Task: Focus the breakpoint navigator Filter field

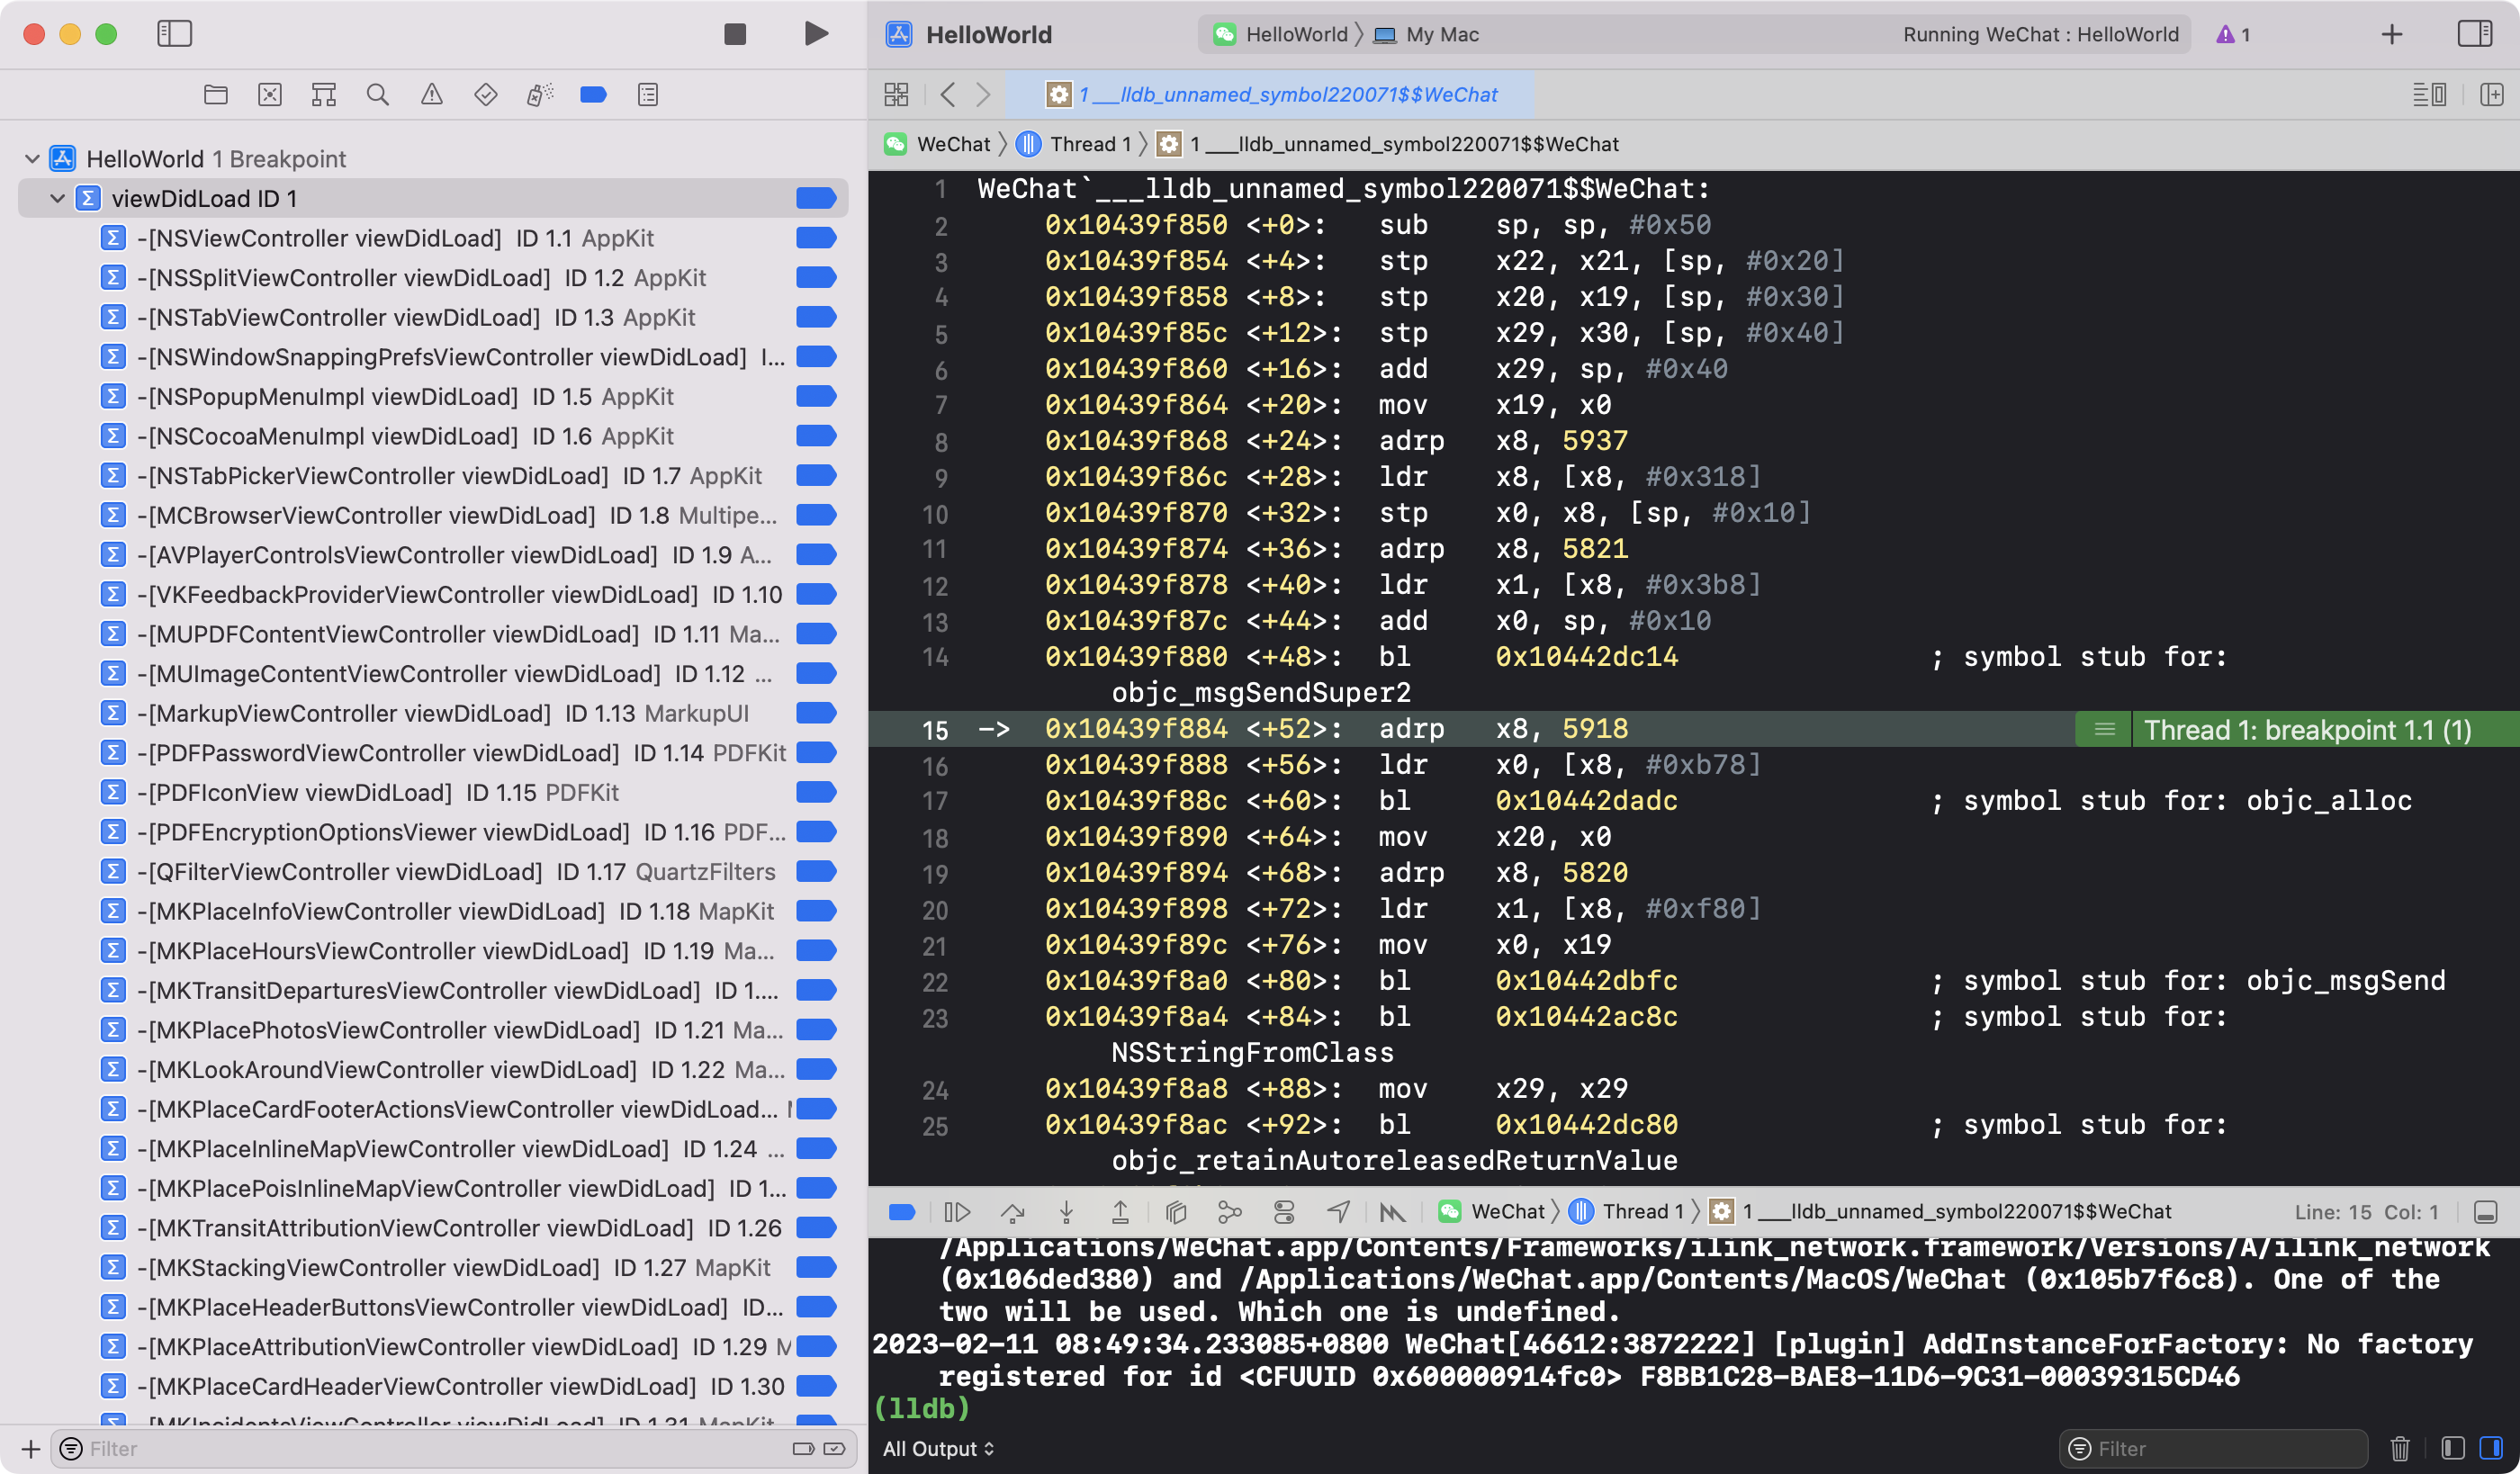Action: coord(453,1448)
